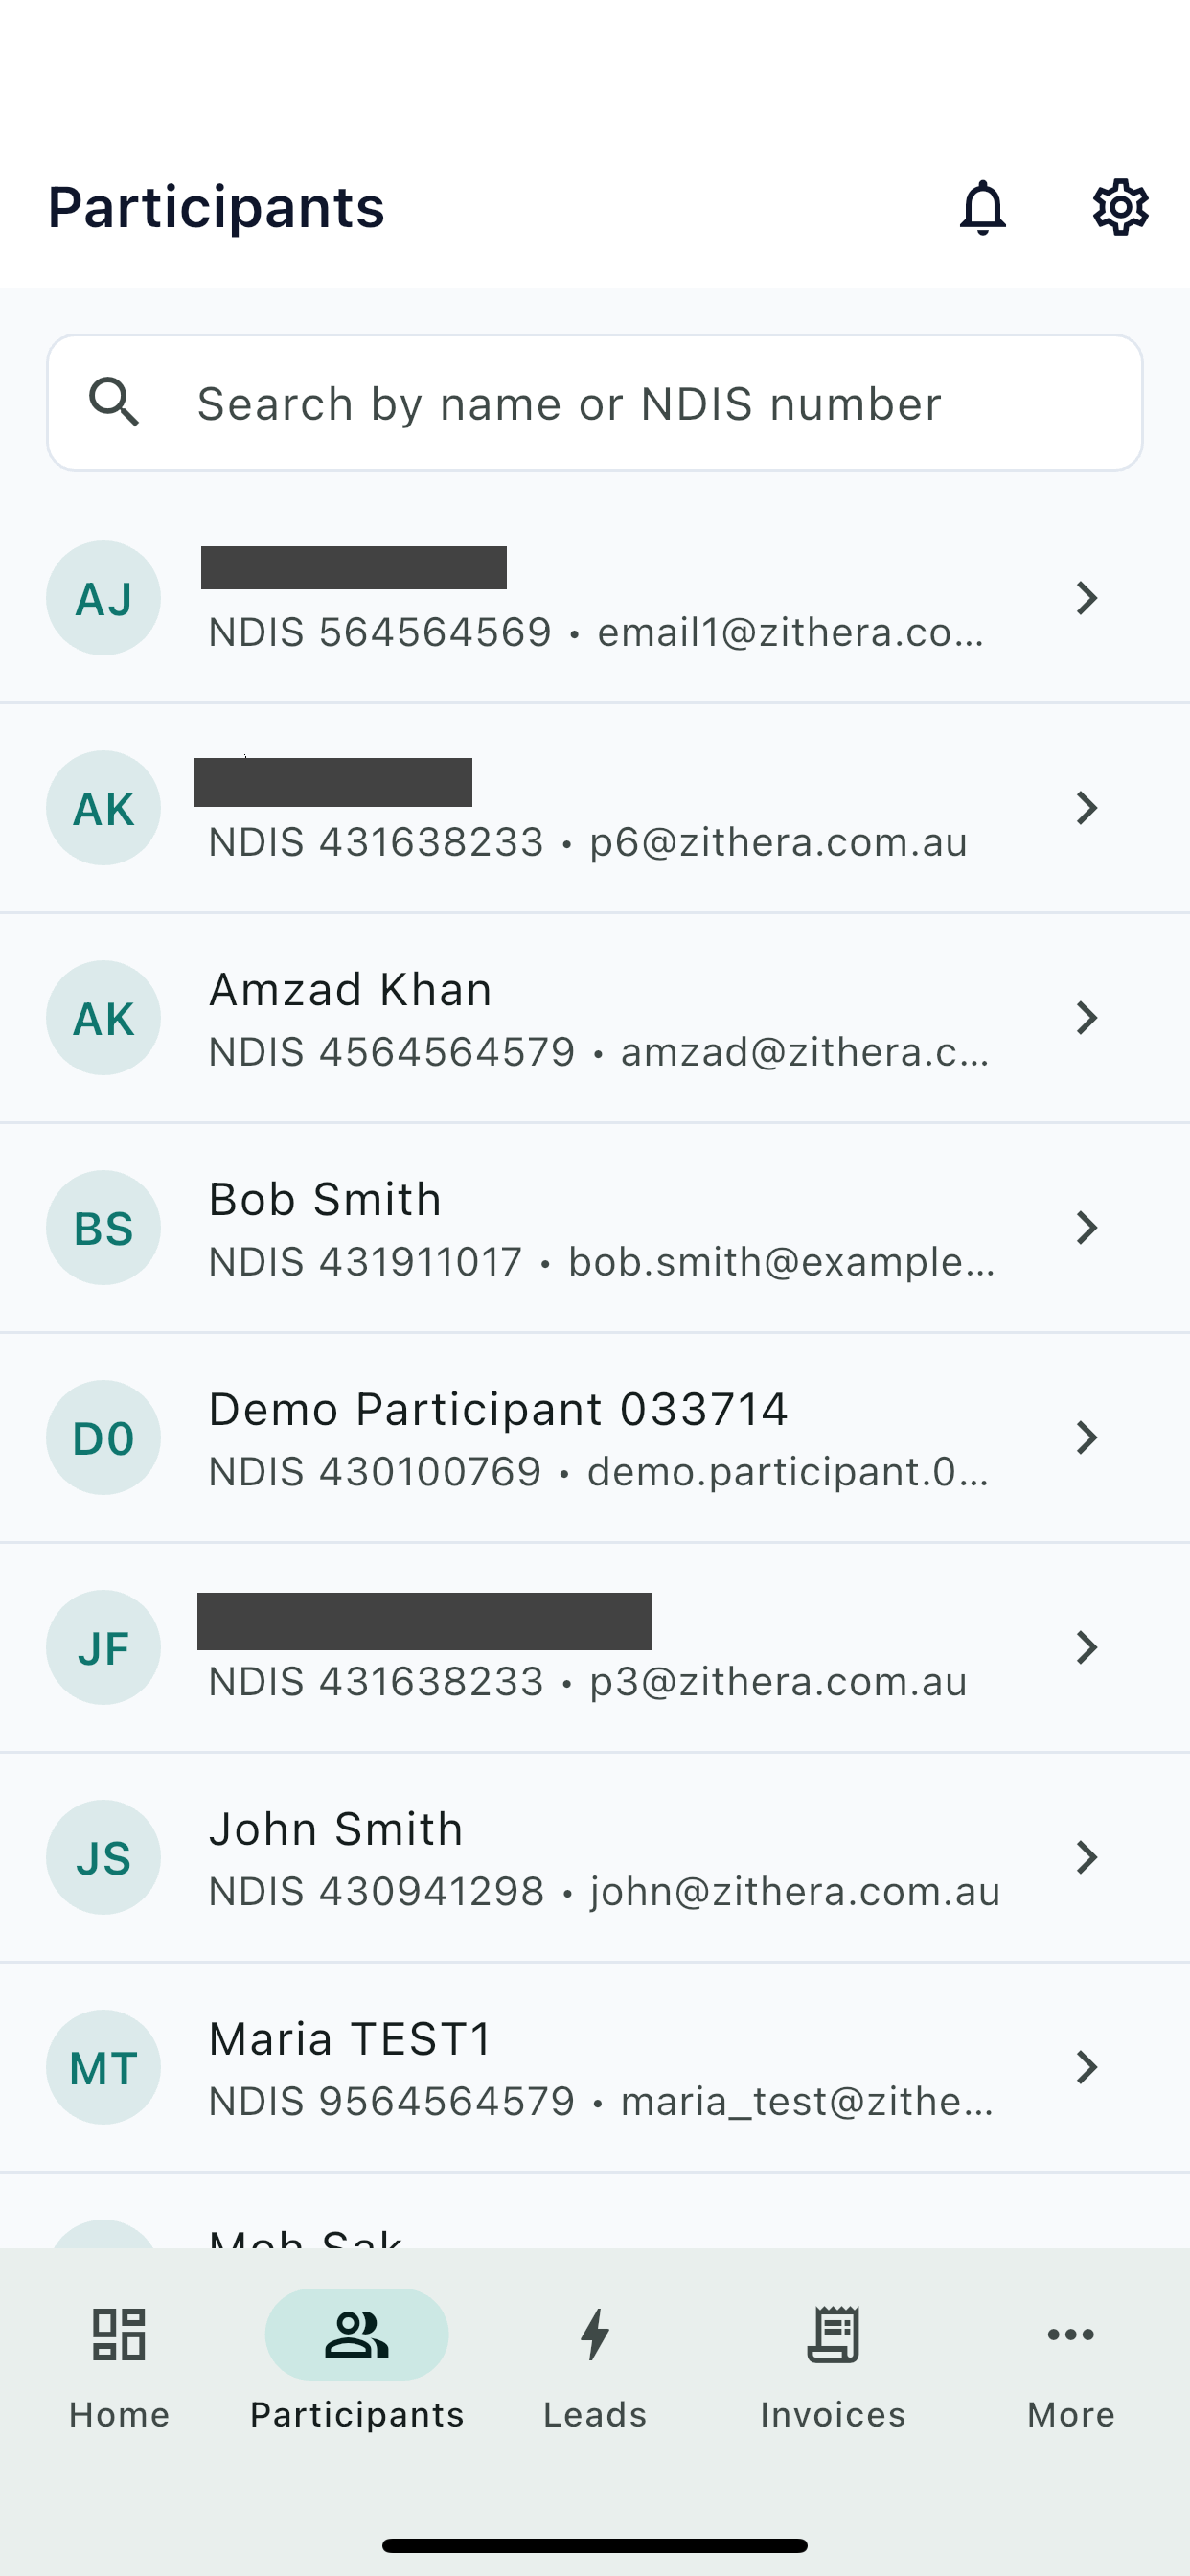
Task: Open the participant with email p3@zithera.com.au
Action: (x=595, y=1648)
